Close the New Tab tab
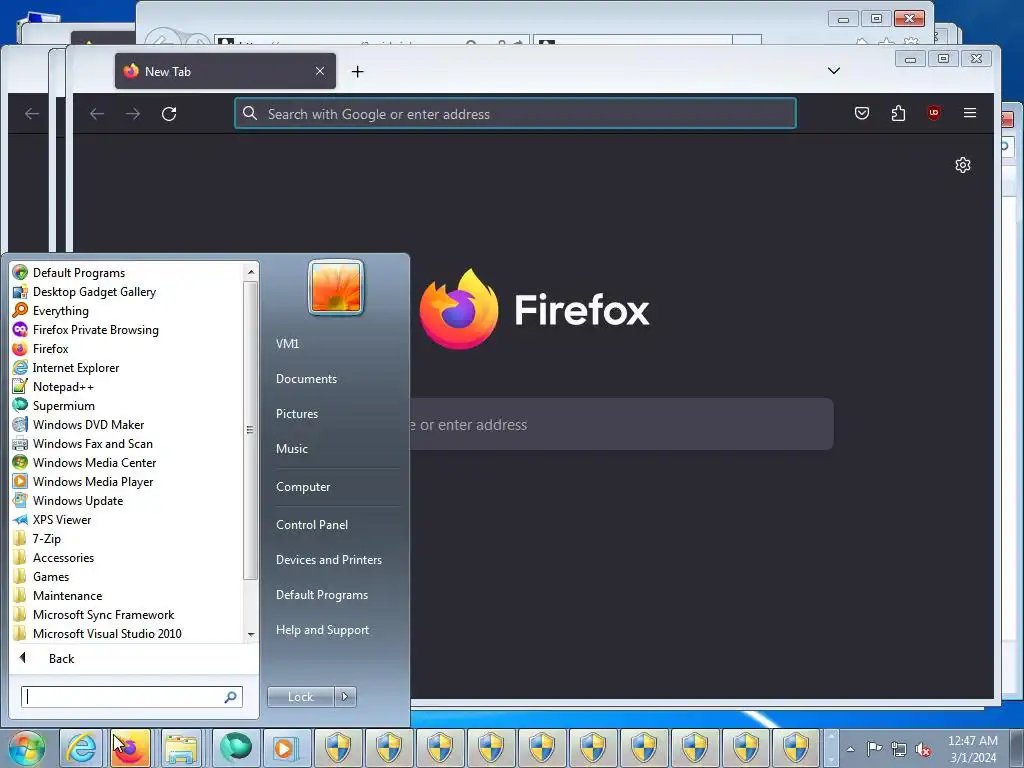Viewport: 1024px width, 768px height. (x=320, y=71)
